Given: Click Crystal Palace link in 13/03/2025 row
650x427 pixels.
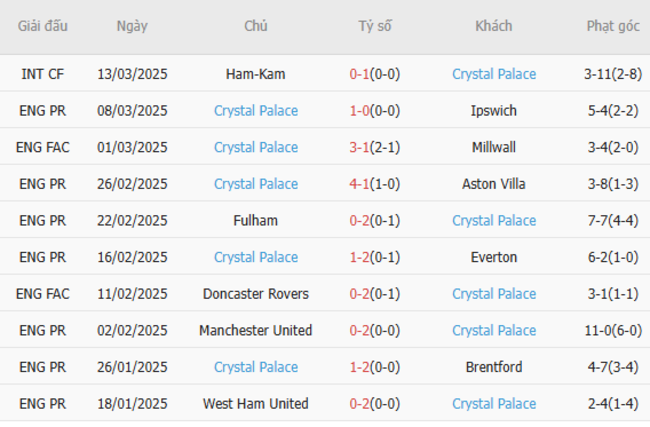Looking at the screenshot, I should (494, 74).
